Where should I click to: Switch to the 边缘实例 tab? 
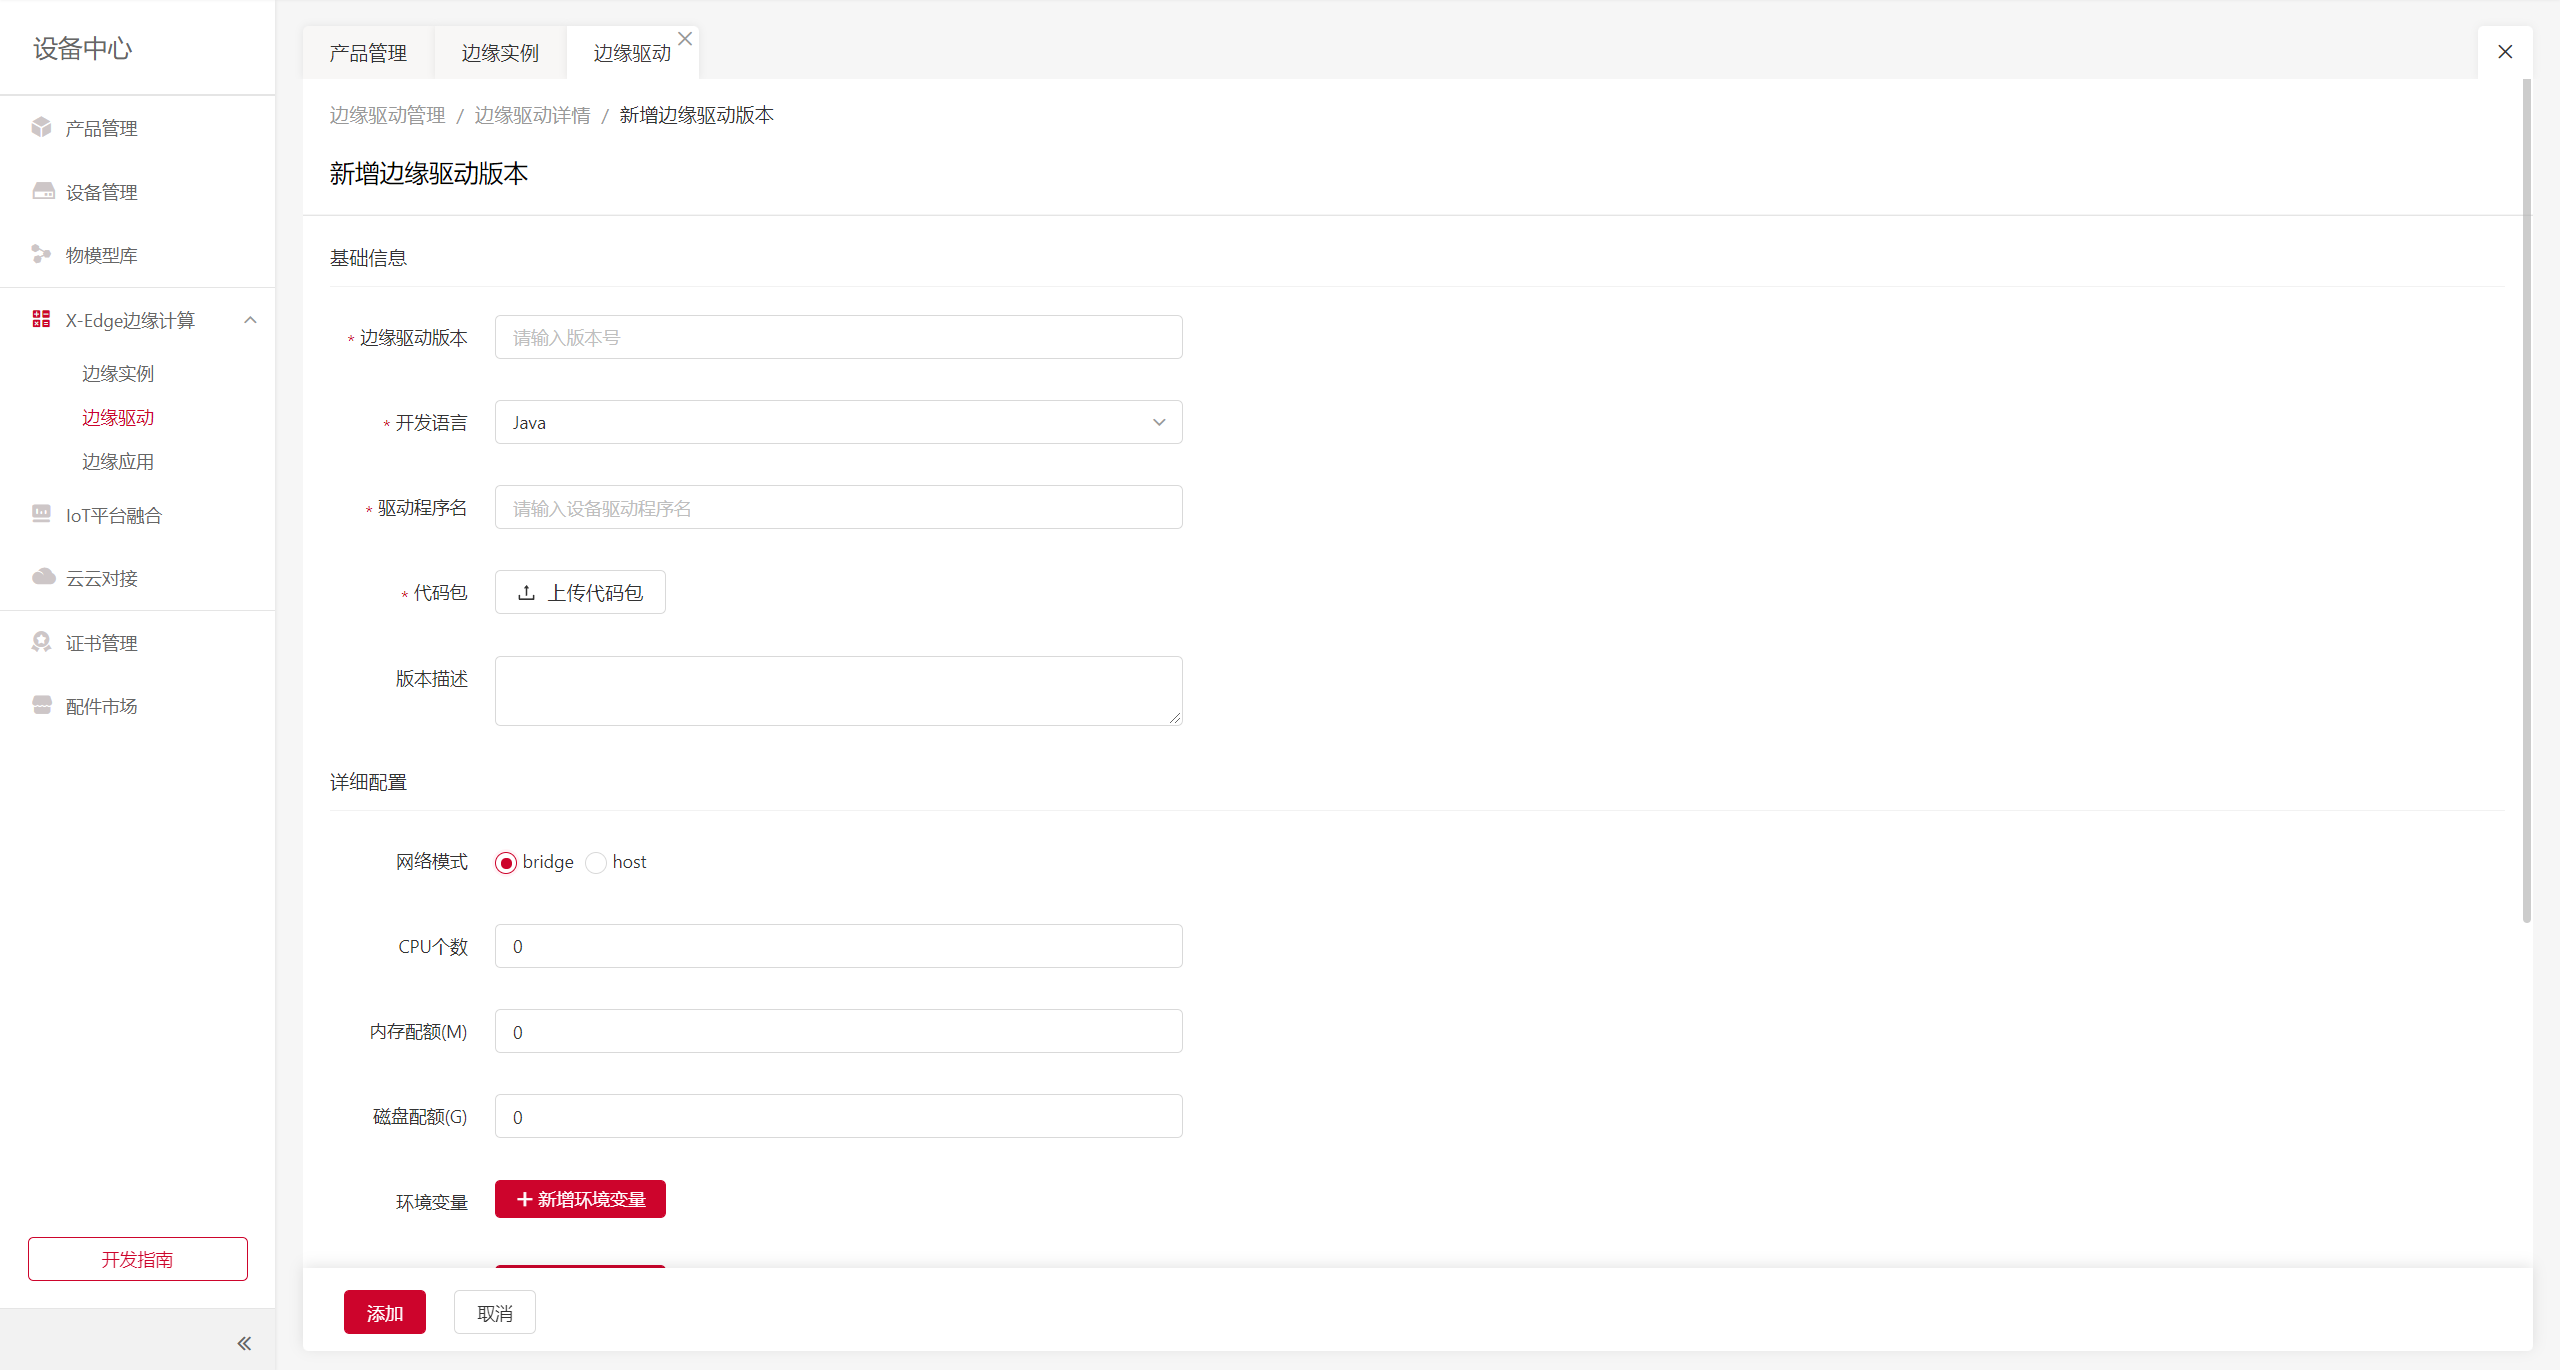coord(499,53)
